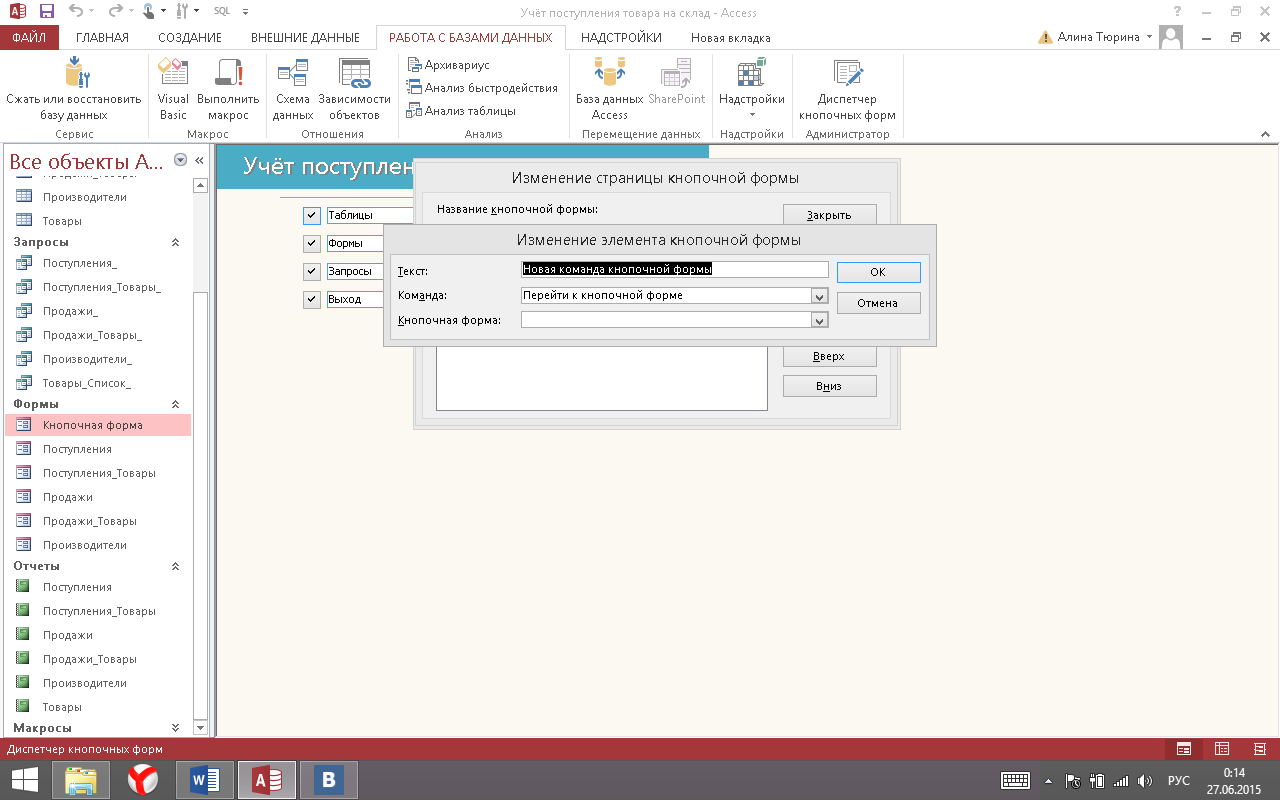Image resolution: width=1280 pixels, height=800 pixels.
Task: Open the Команда dropdown list
Action: [820, 296]
